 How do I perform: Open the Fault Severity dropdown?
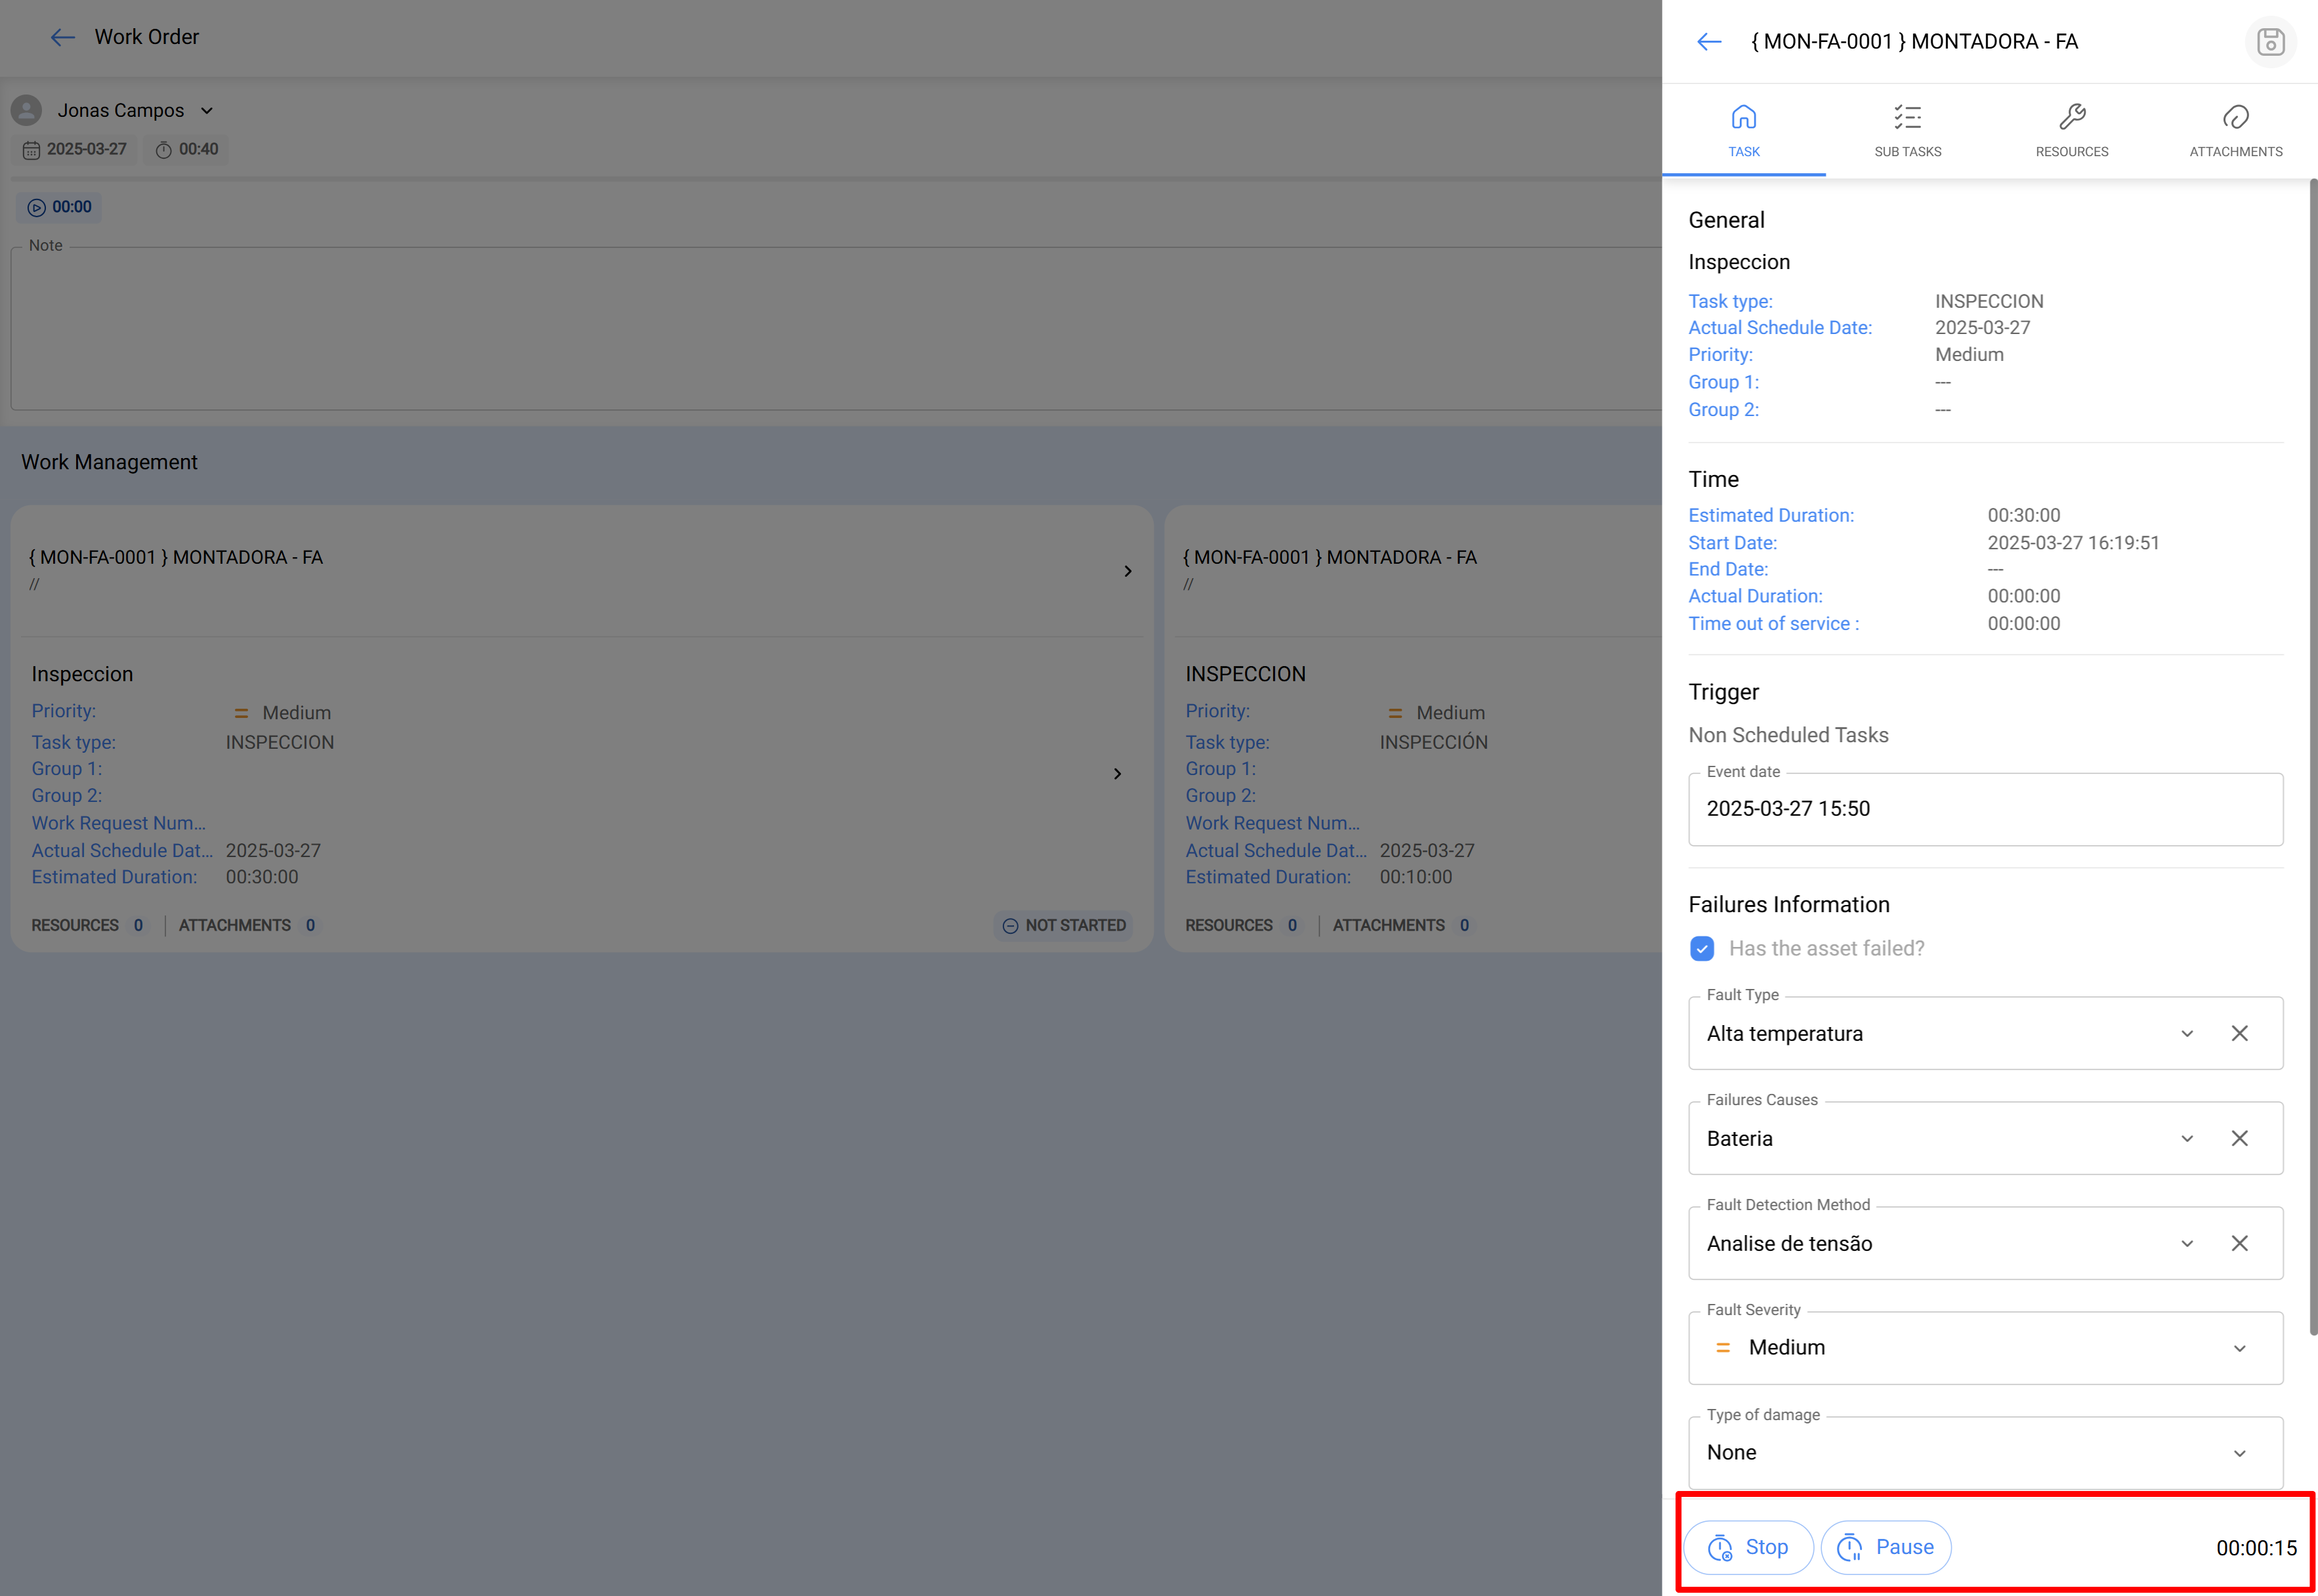[x=1985, y=1348]
